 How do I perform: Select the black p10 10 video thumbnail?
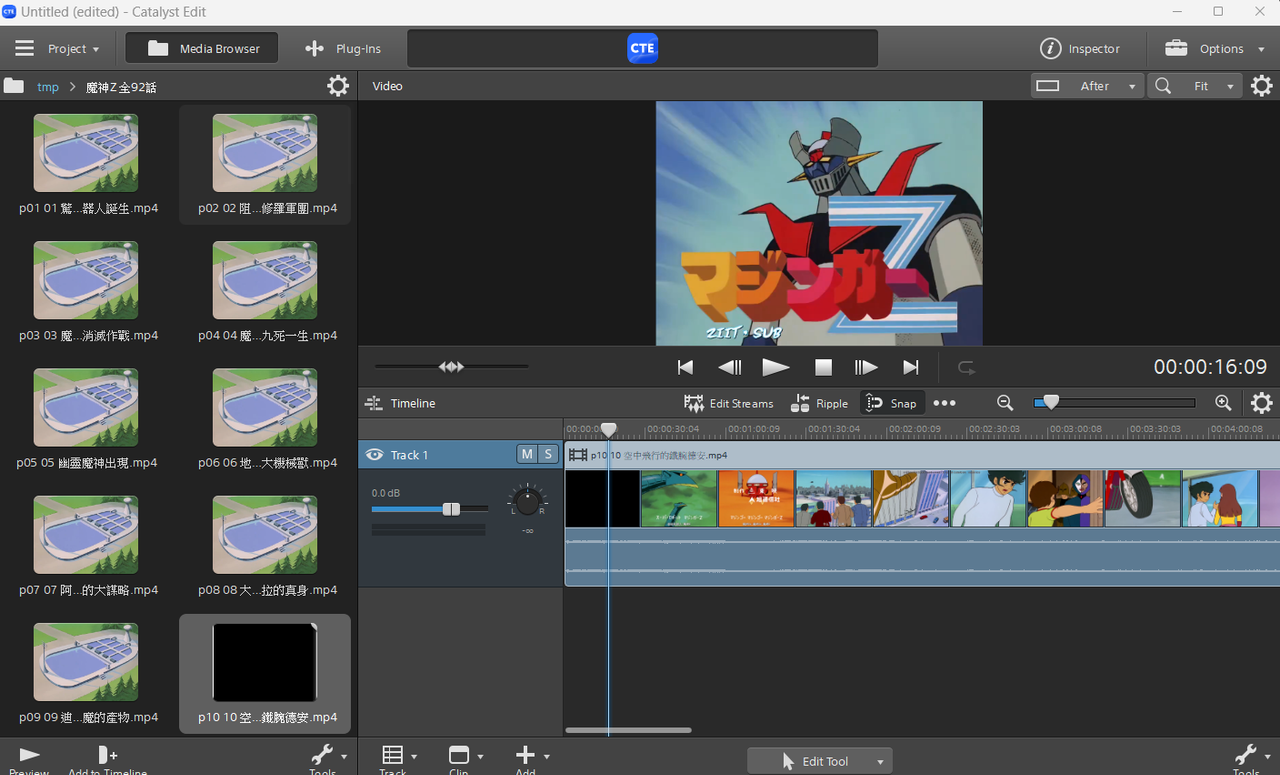click(265, 662)
